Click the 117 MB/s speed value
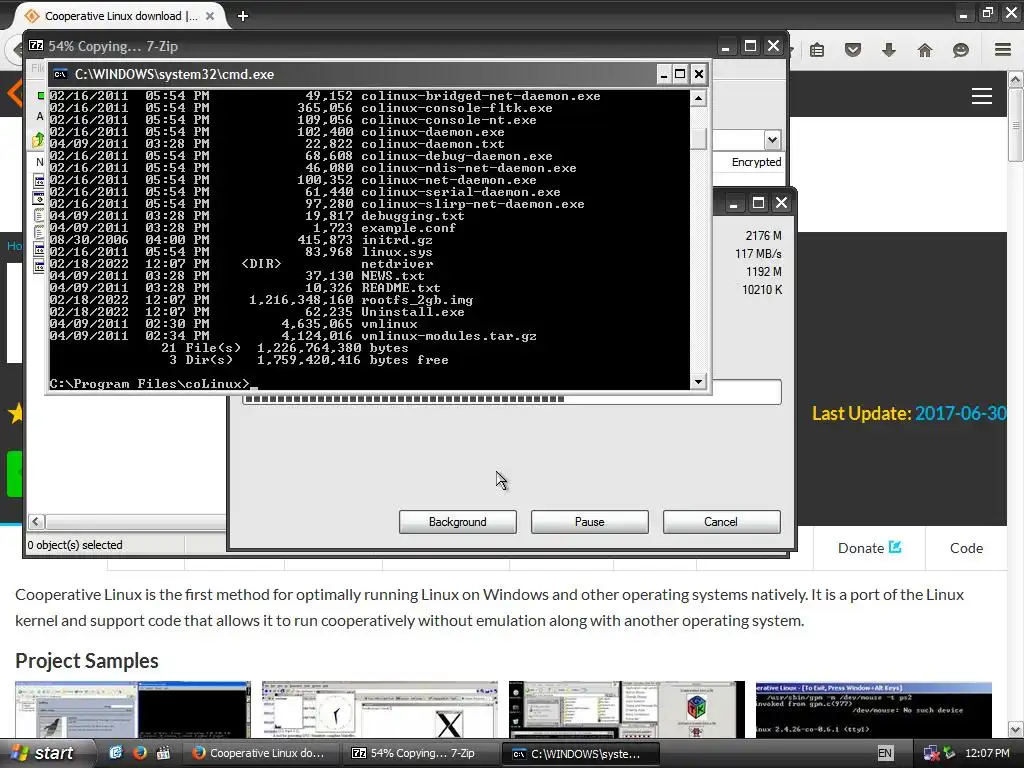This screenshot has height=768, width=1024. (758, 253)
